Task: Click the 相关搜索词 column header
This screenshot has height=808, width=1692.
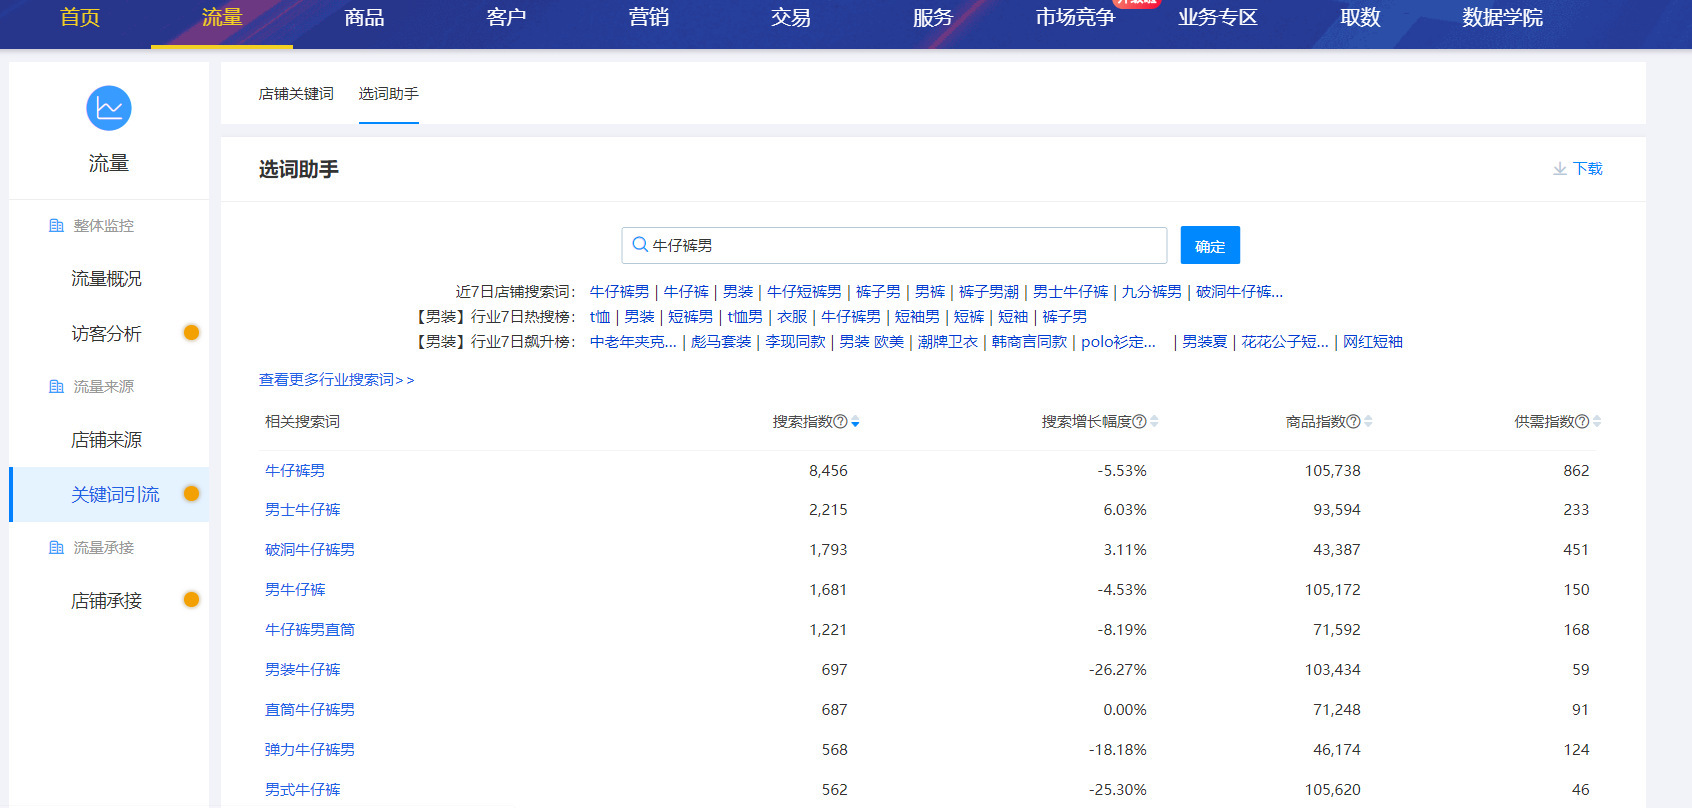Action: point(302,422)
